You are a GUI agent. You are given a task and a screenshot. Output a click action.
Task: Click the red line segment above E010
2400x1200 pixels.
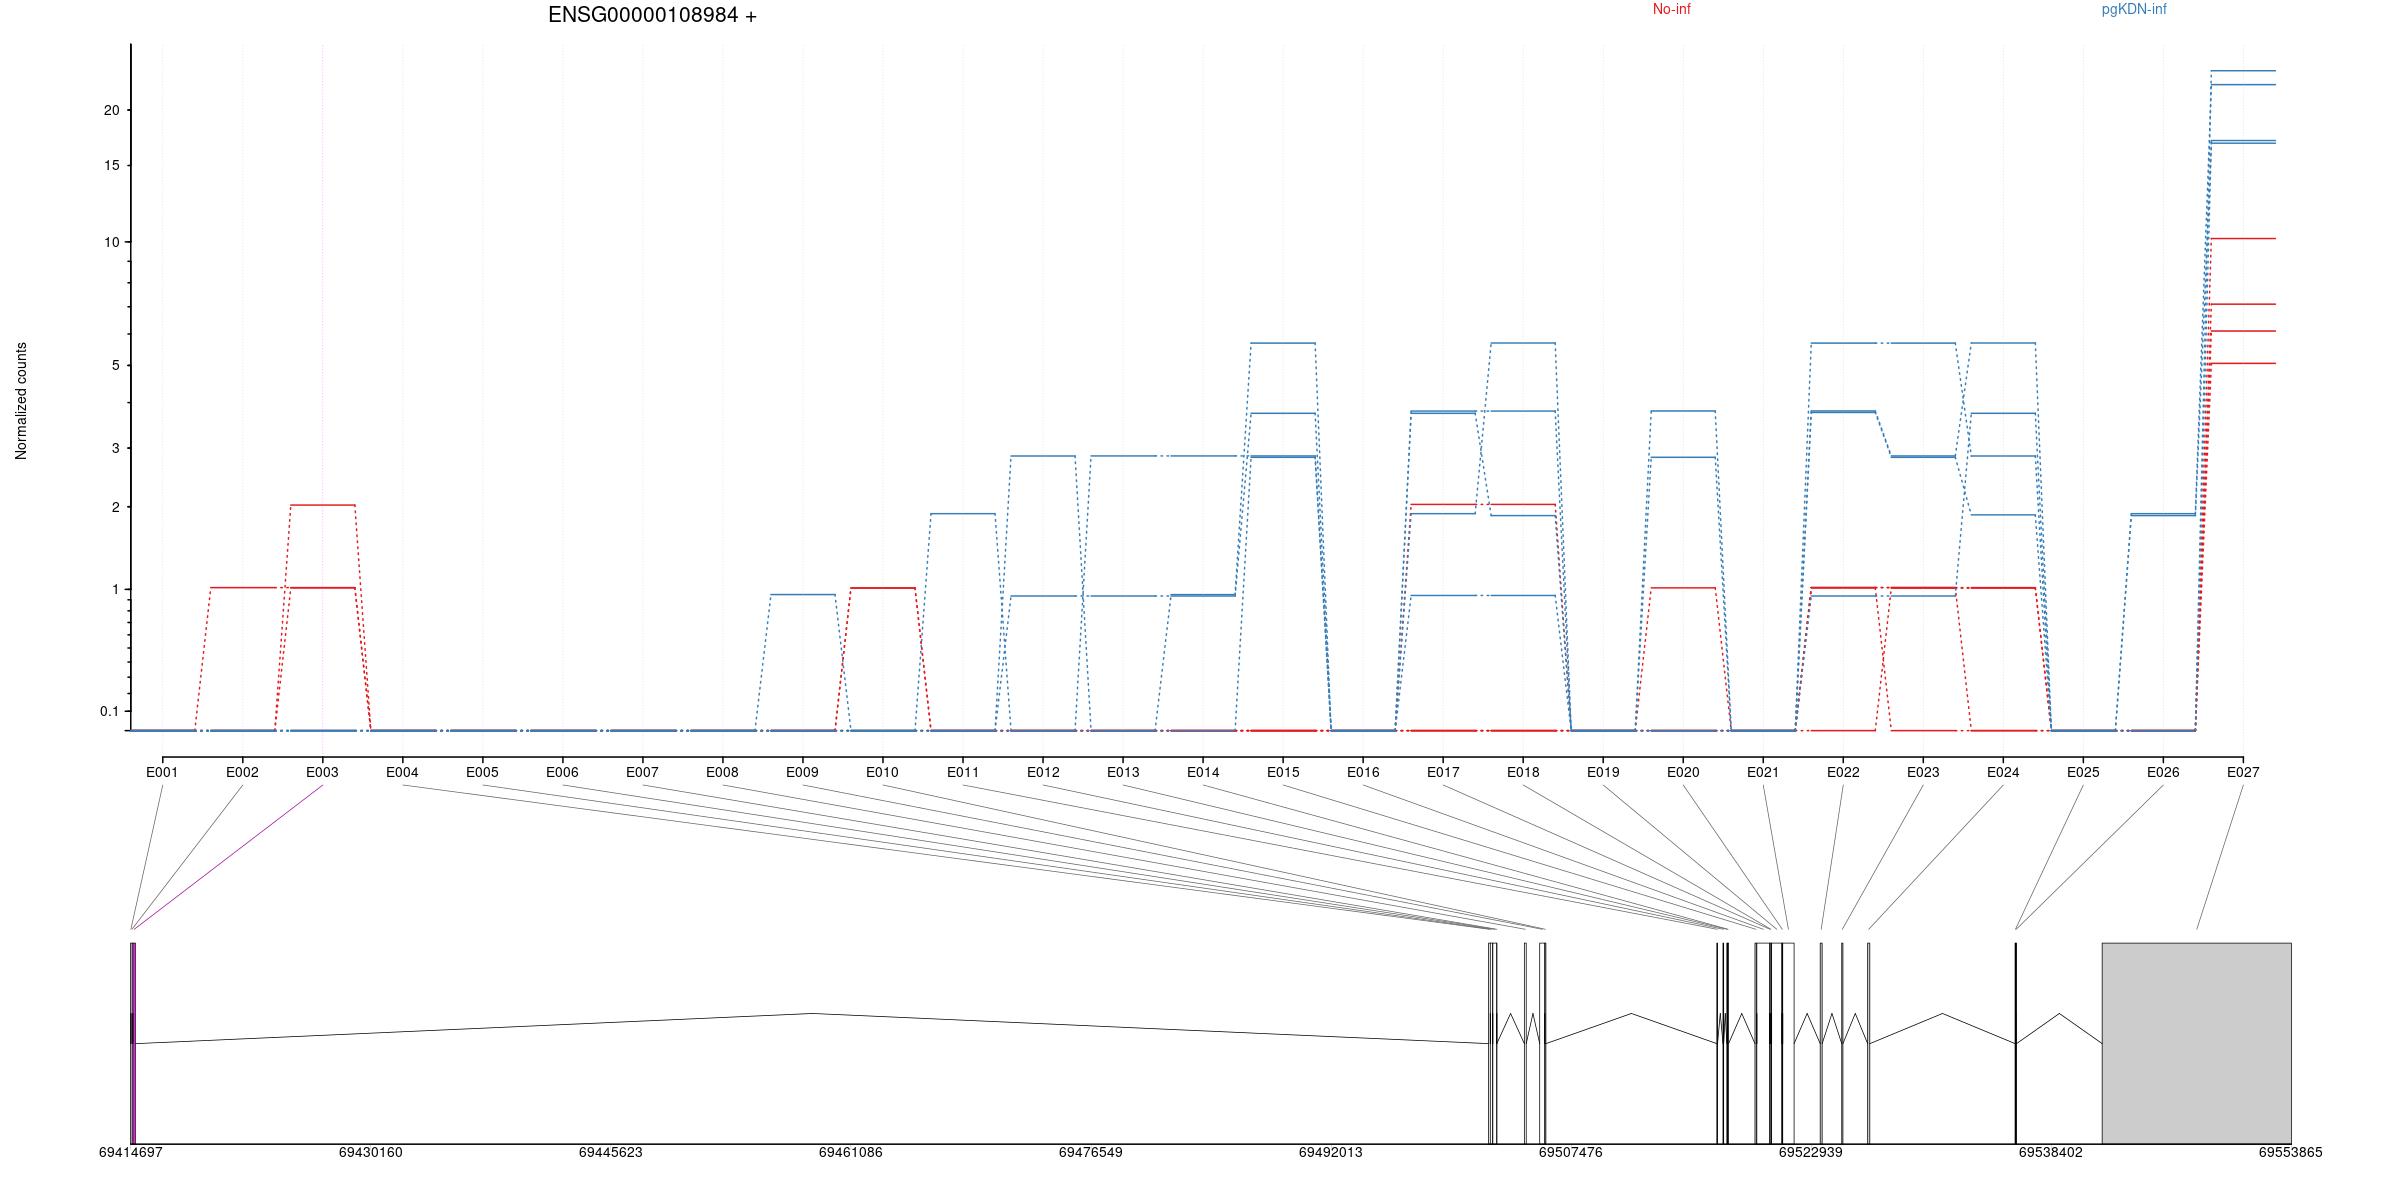(883, 588)
